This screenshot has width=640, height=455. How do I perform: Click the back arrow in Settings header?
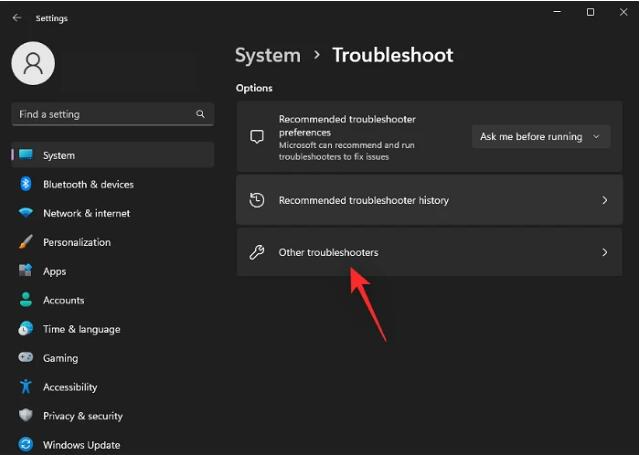pos(17,18)
